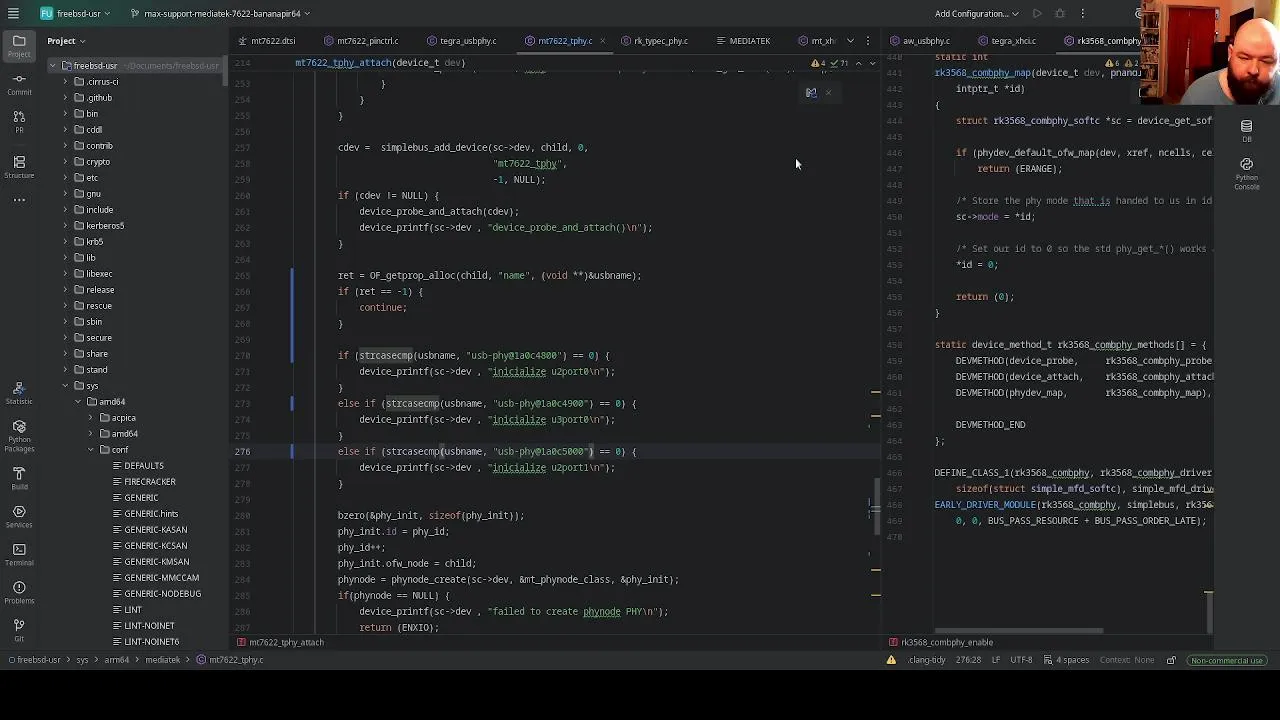Open the Git tool window

pos(19,629)
